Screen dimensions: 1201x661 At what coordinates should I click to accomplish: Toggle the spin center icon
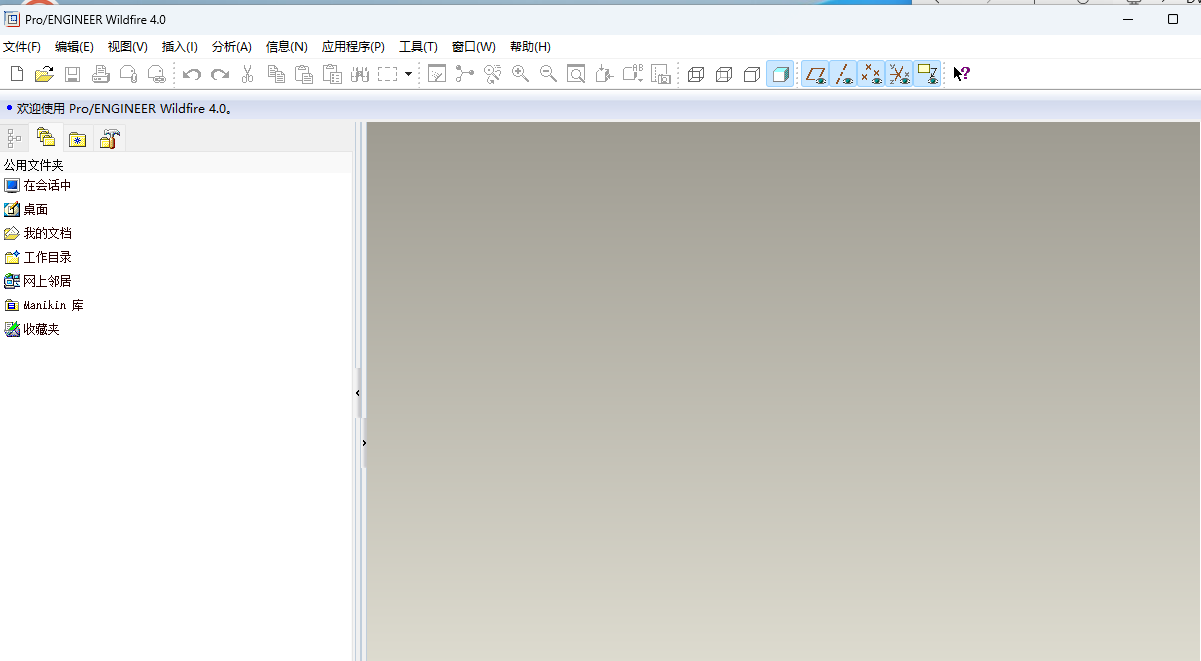pos(464,74)
